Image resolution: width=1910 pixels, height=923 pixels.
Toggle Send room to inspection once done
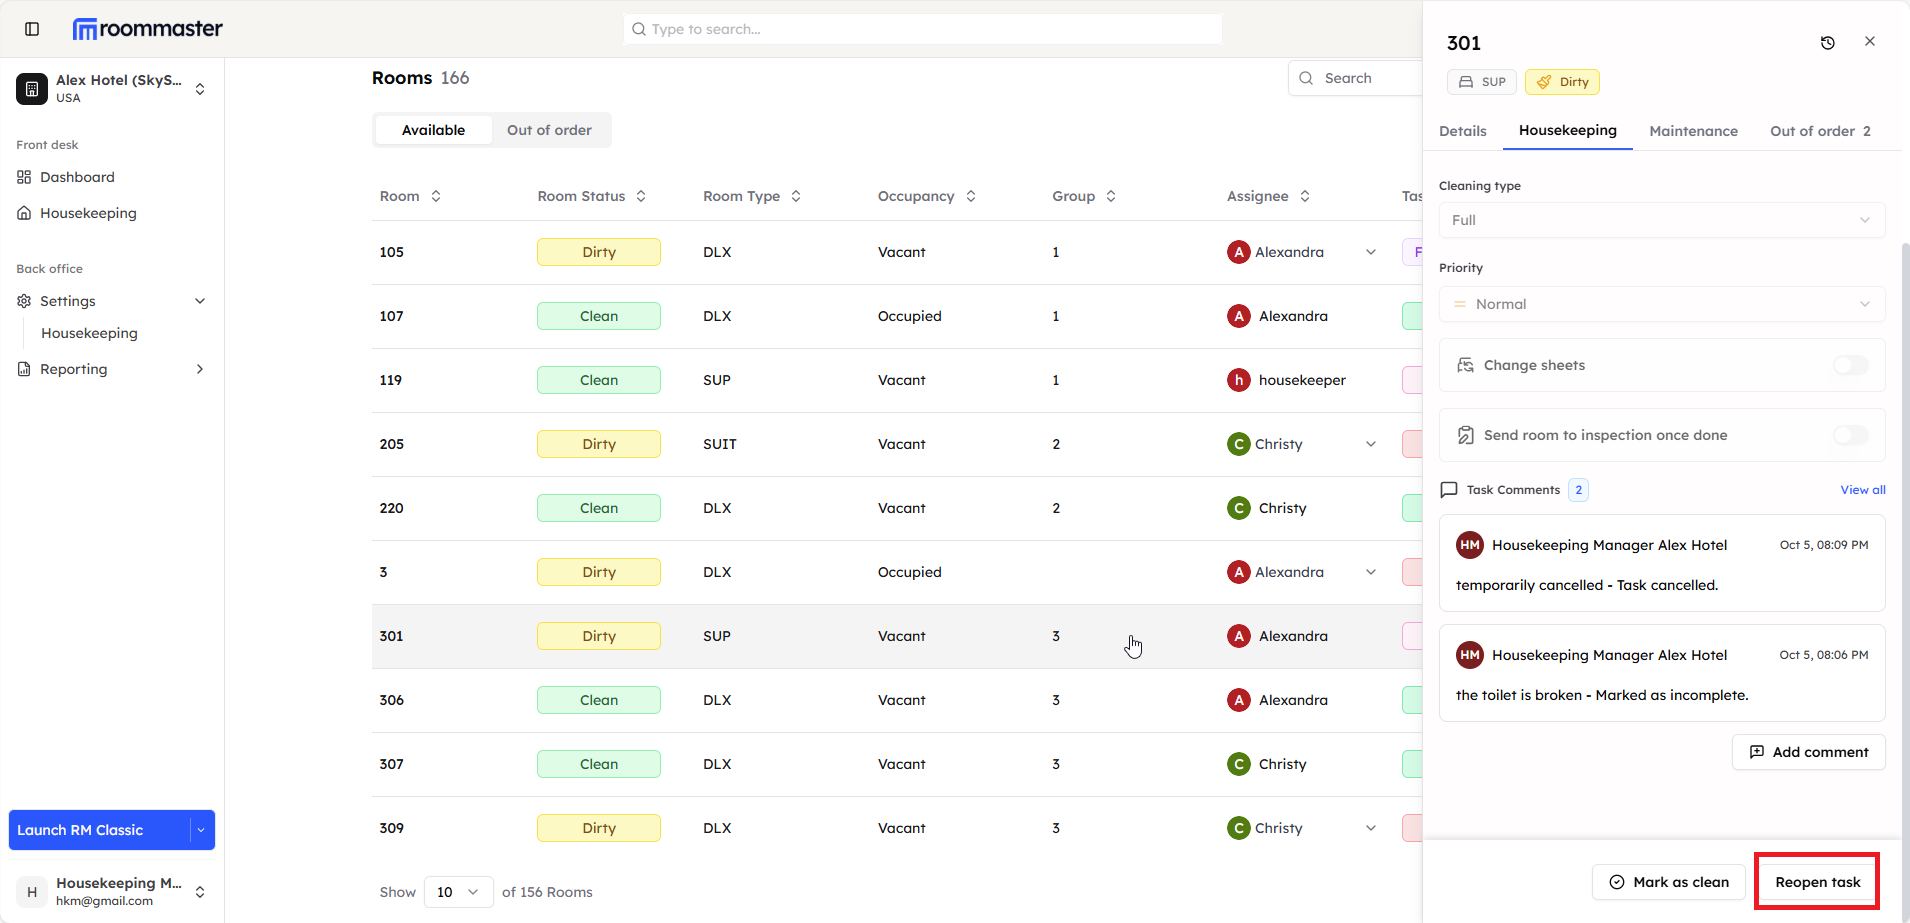(x=1850, y=435)
